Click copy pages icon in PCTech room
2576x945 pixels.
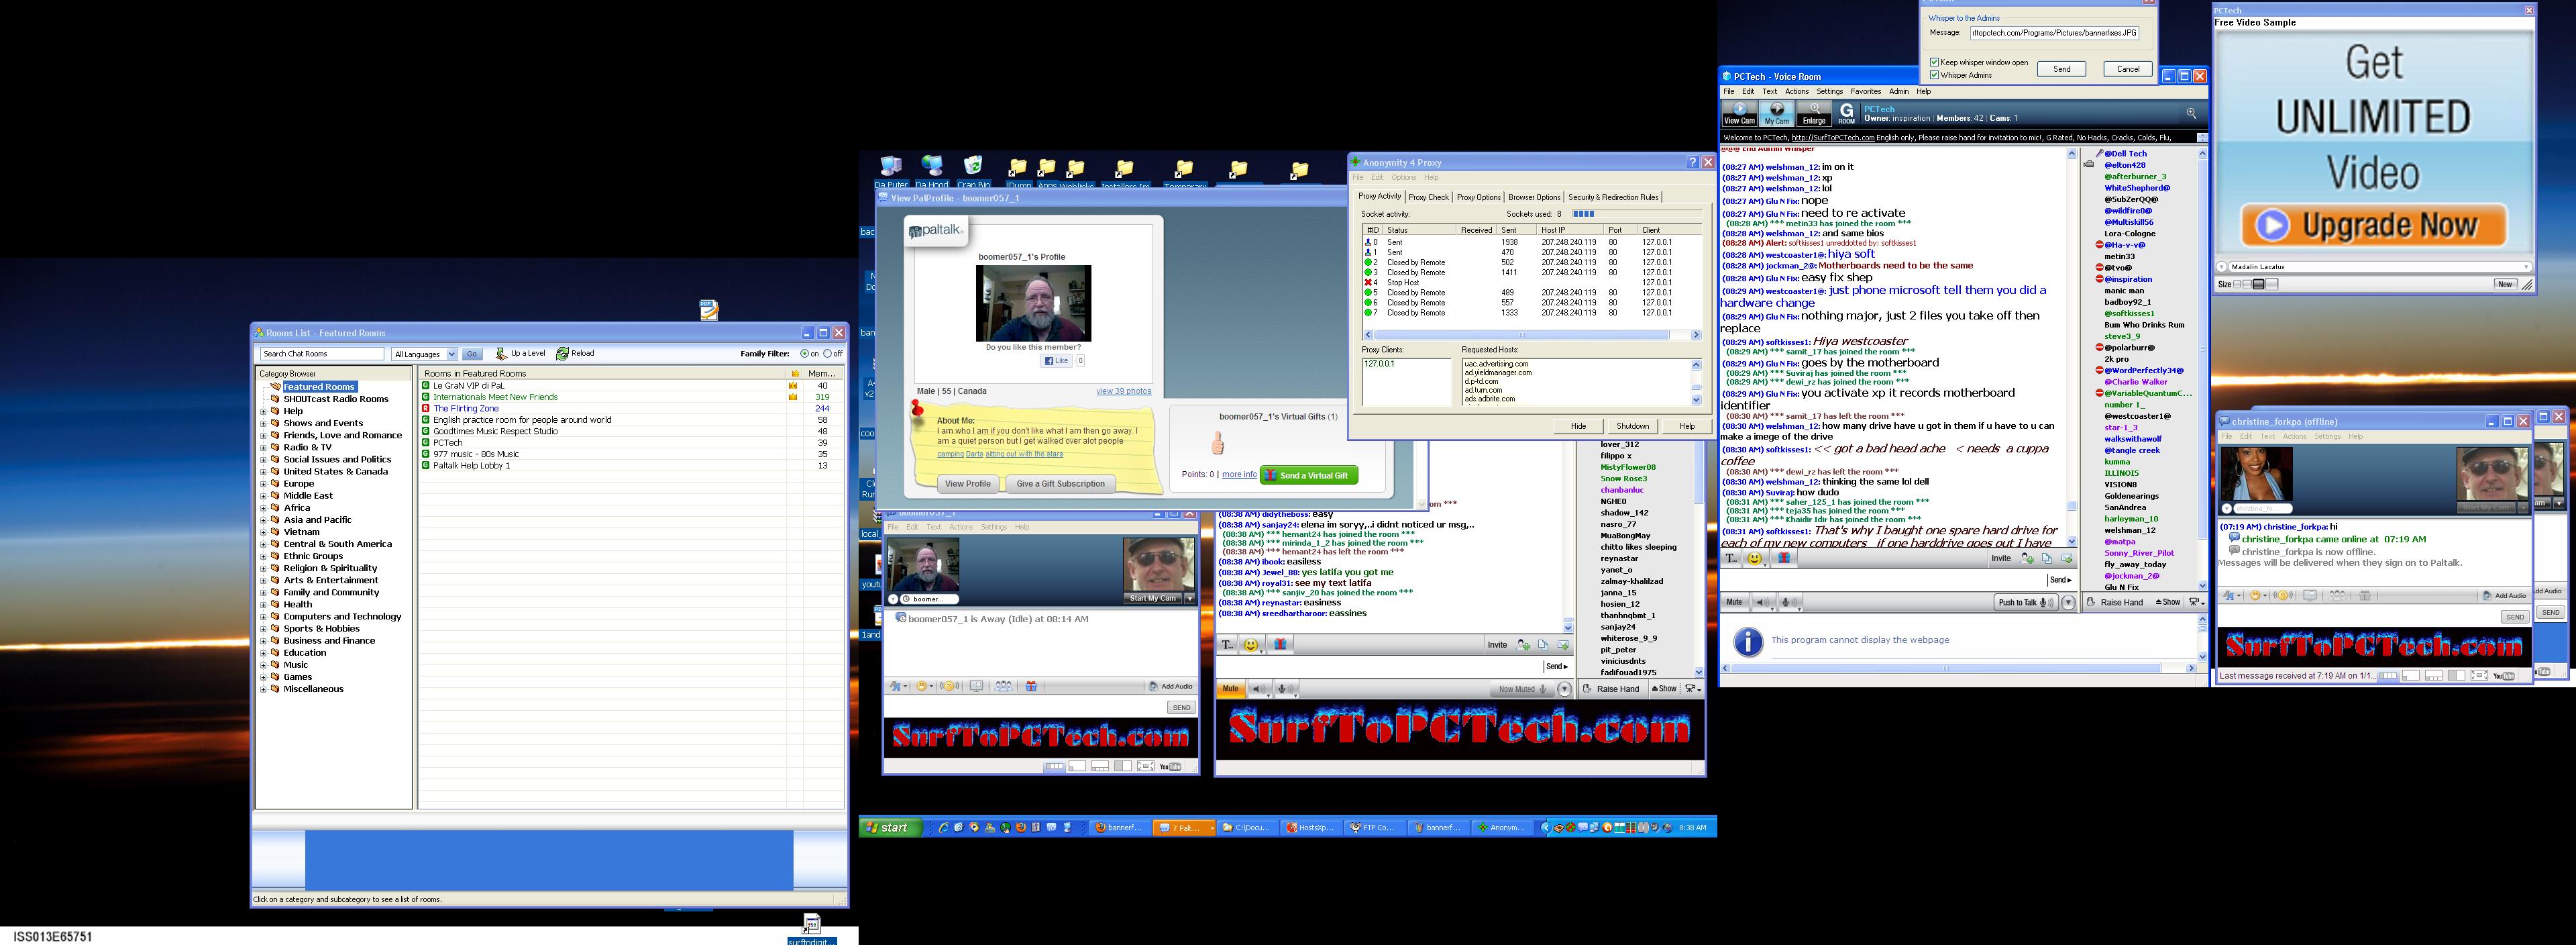coord(2047,558)
